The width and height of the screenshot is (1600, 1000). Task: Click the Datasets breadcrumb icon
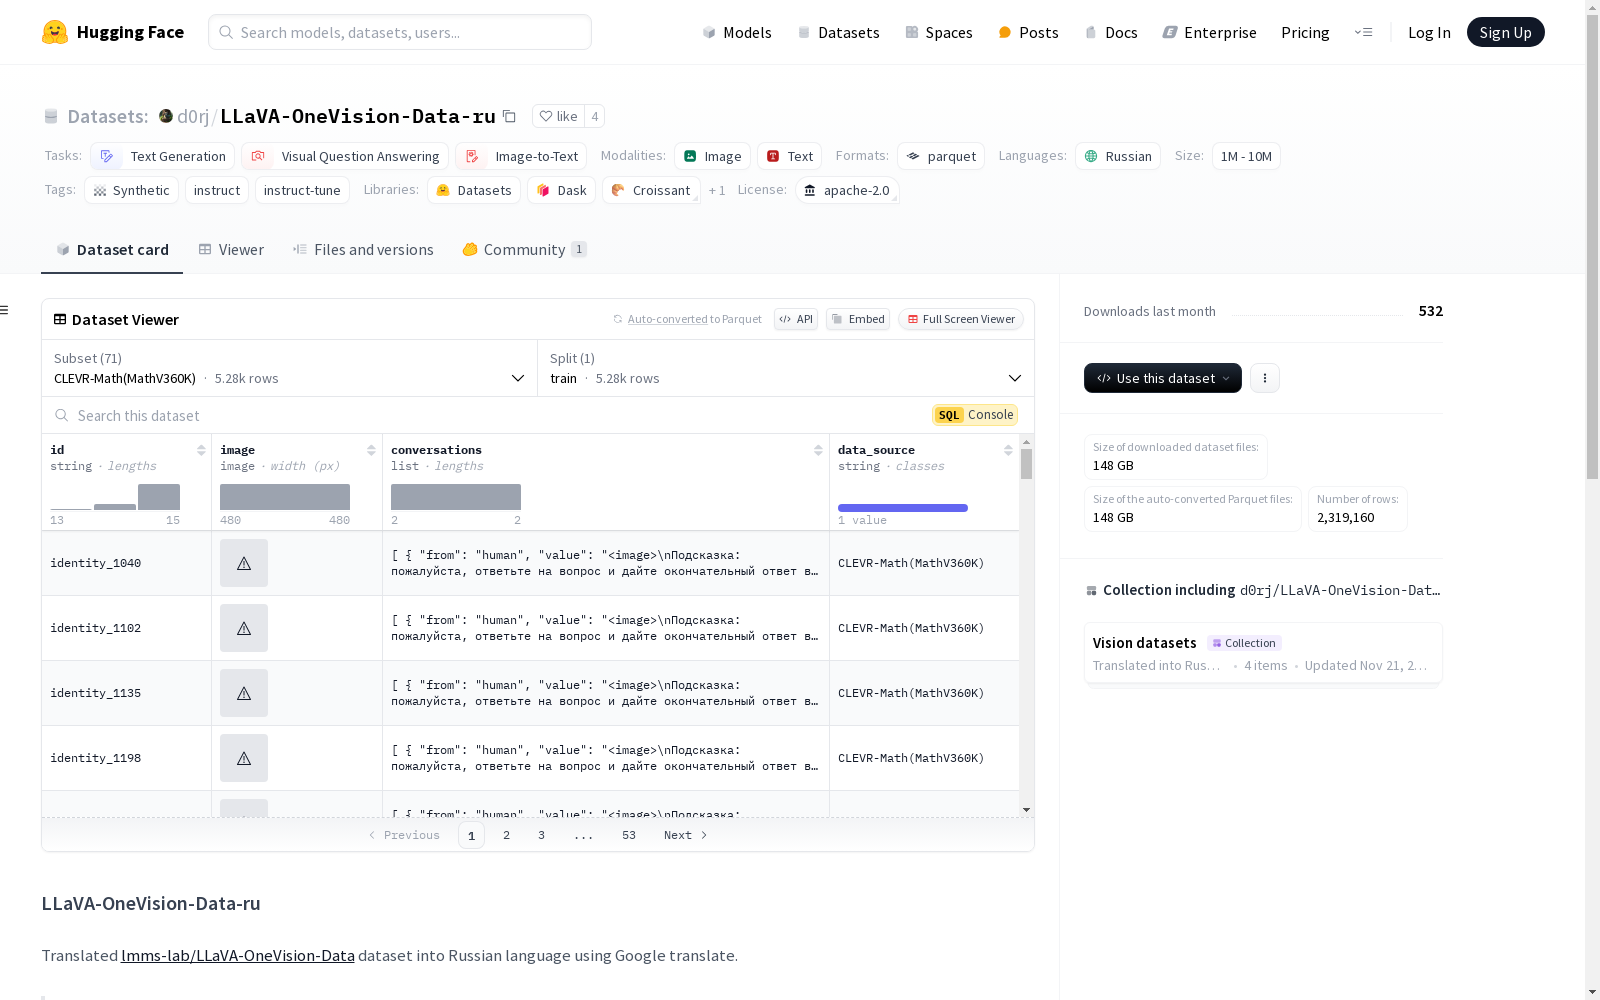51,116
